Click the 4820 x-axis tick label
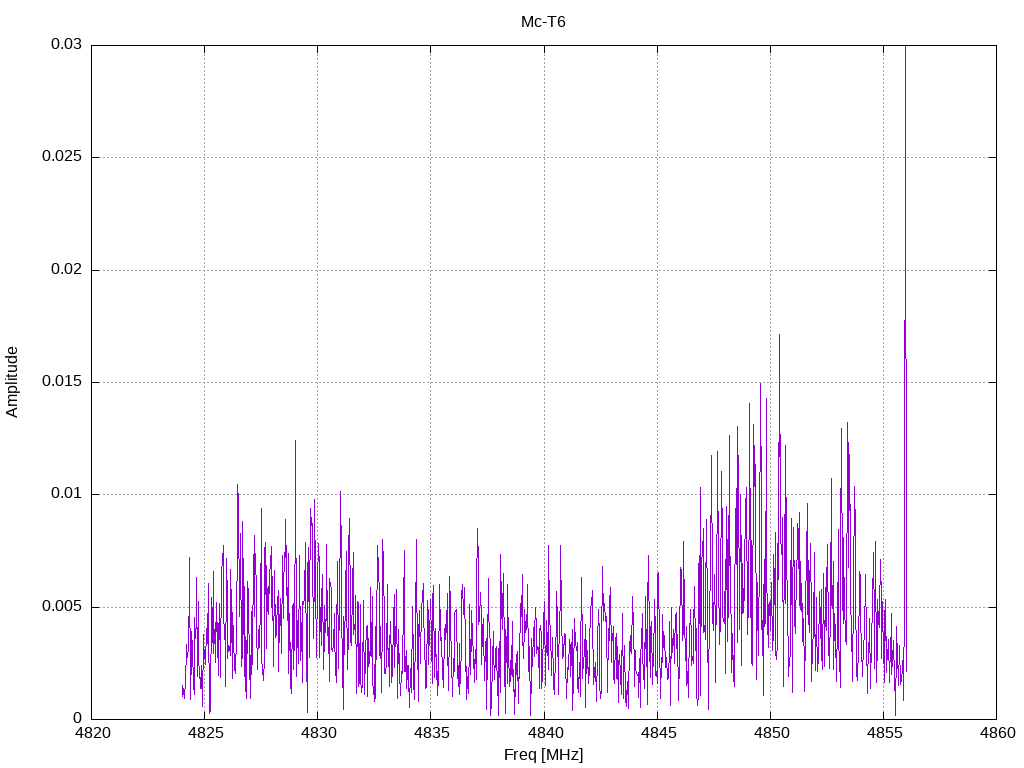The height and width of the screenshot is (768, 1024). click(x=92, y=733)
